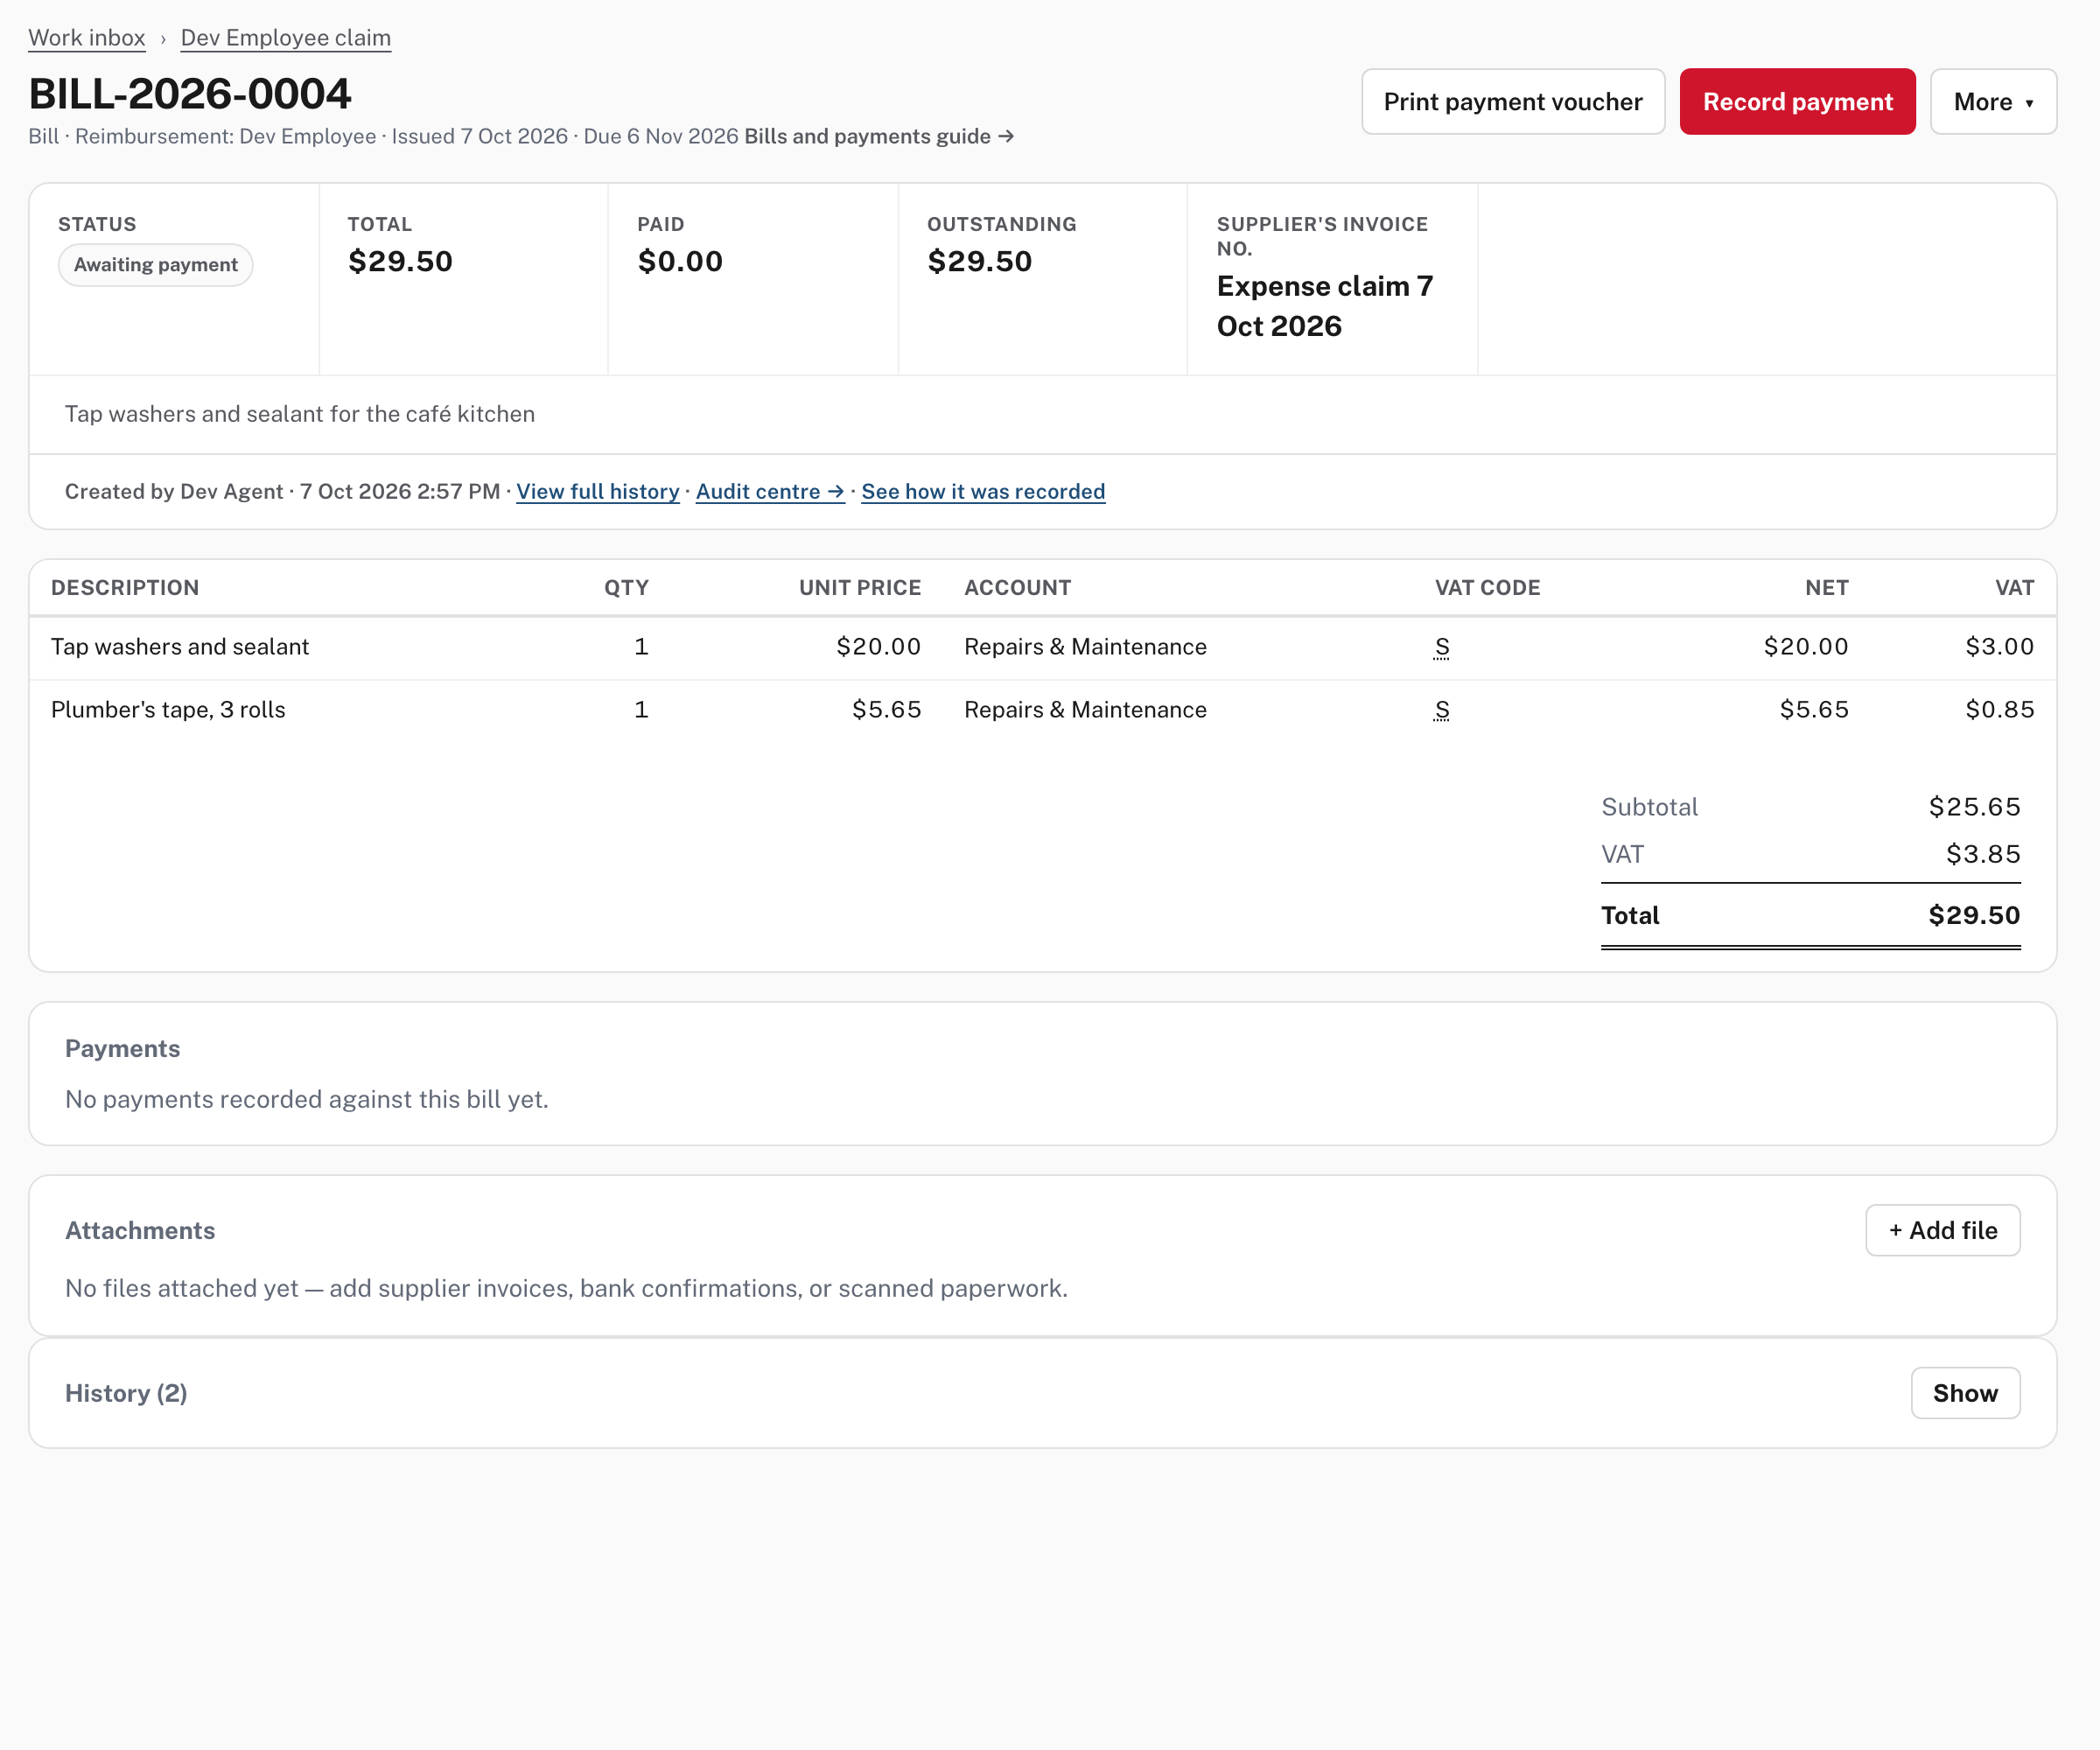The width and height of the screenshot is (2100, 1750).
Task: Click the Outstanding $29.50 amount
Action: [979, 262]
